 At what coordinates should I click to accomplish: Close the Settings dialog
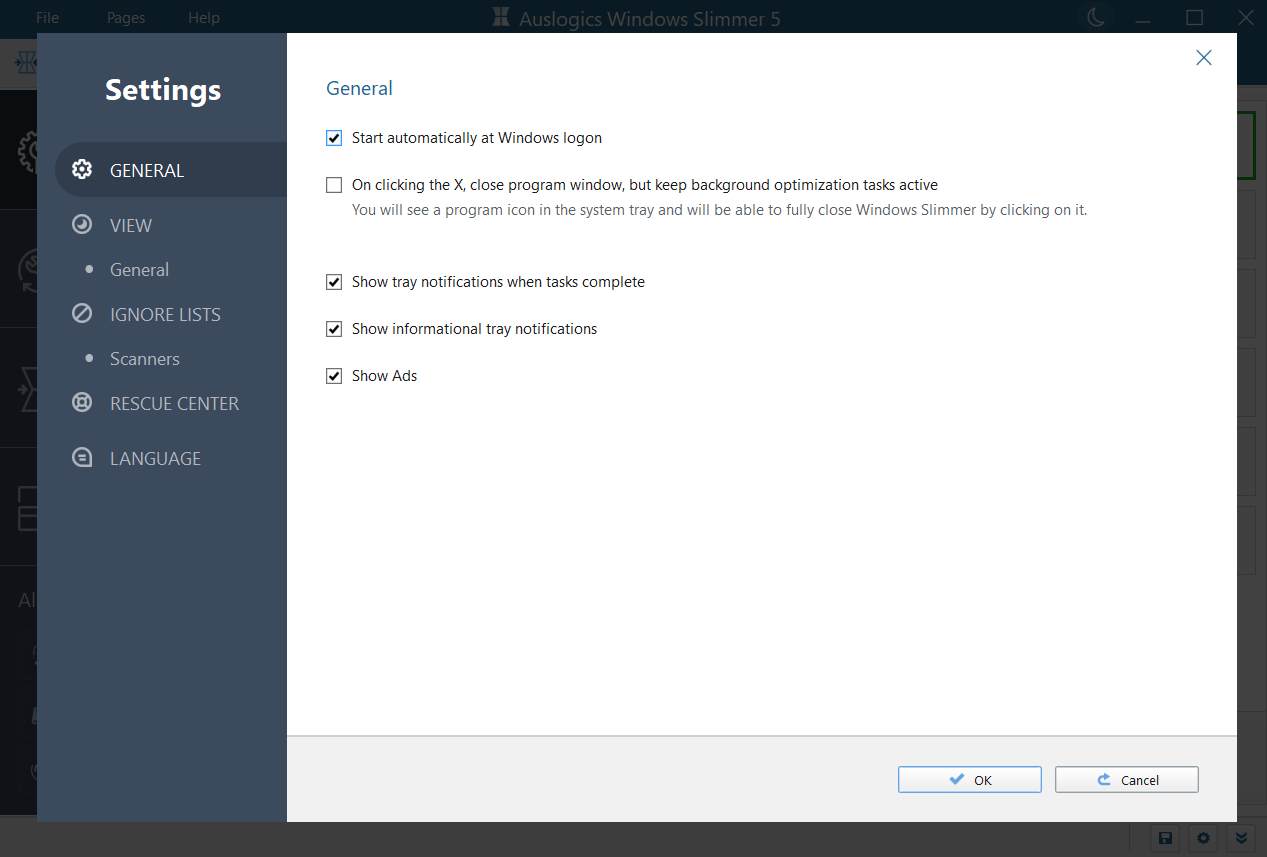click(1203, 57)
